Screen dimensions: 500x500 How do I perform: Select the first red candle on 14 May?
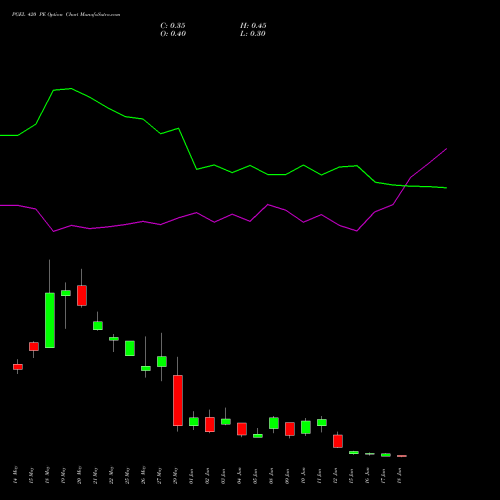coord(18,367)
